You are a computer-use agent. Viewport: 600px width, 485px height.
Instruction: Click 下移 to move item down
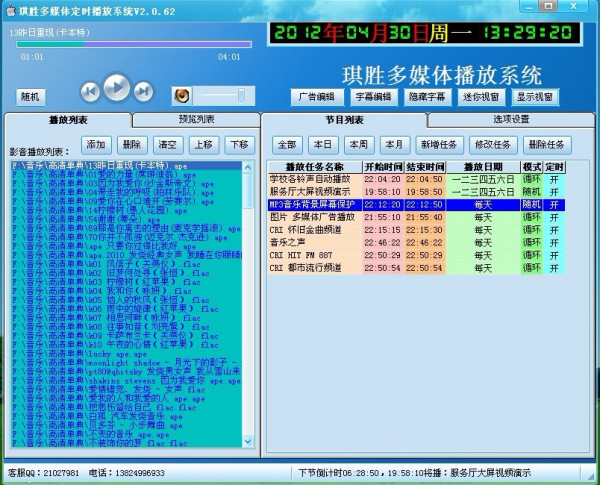240,145
